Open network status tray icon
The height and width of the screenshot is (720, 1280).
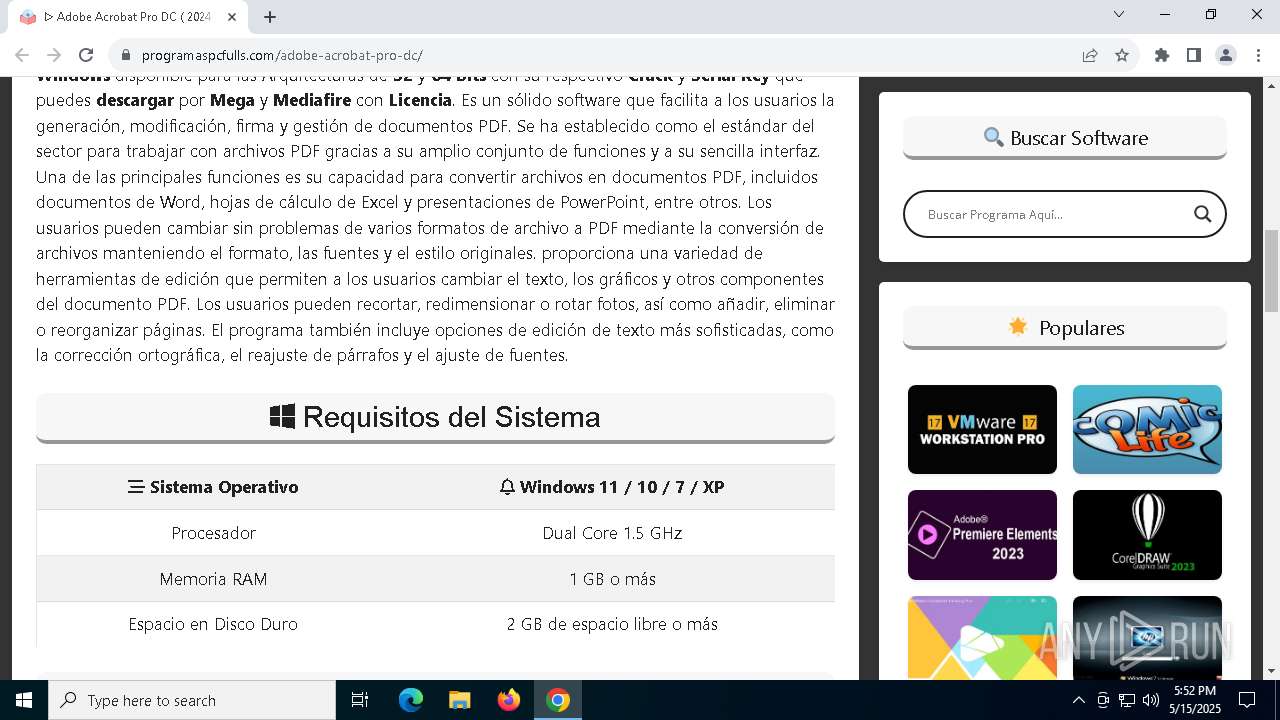pyautogui.click(x=1127, y=700)
